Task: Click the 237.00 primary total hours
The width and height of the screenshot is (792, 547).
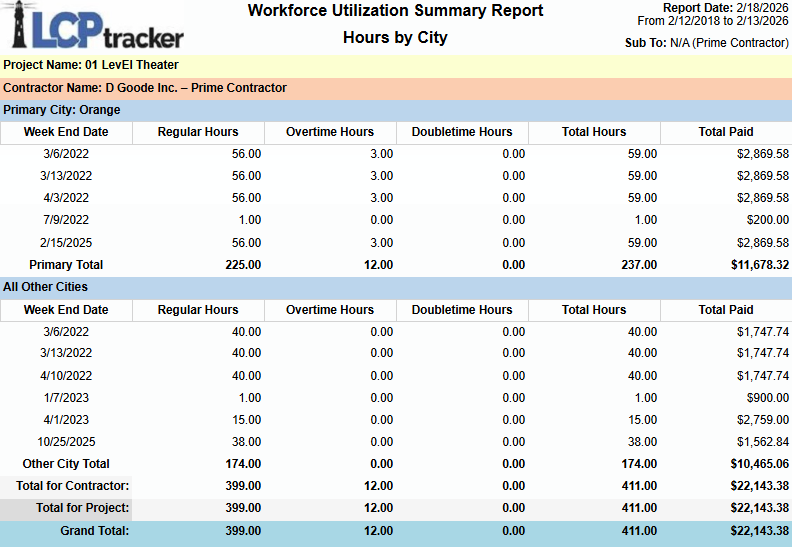Action: click(x=639, y=265)
